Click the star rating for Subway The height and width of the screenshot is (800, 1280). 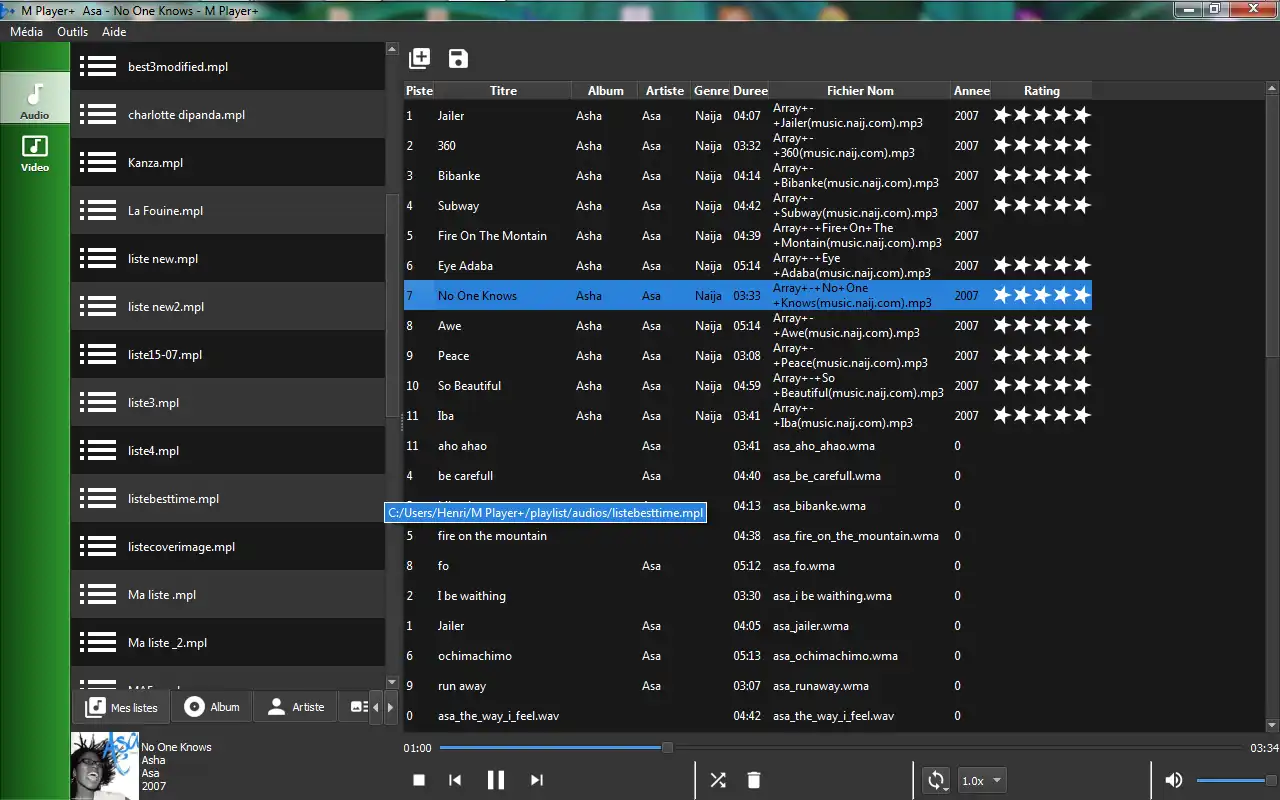click(1041, 206)
